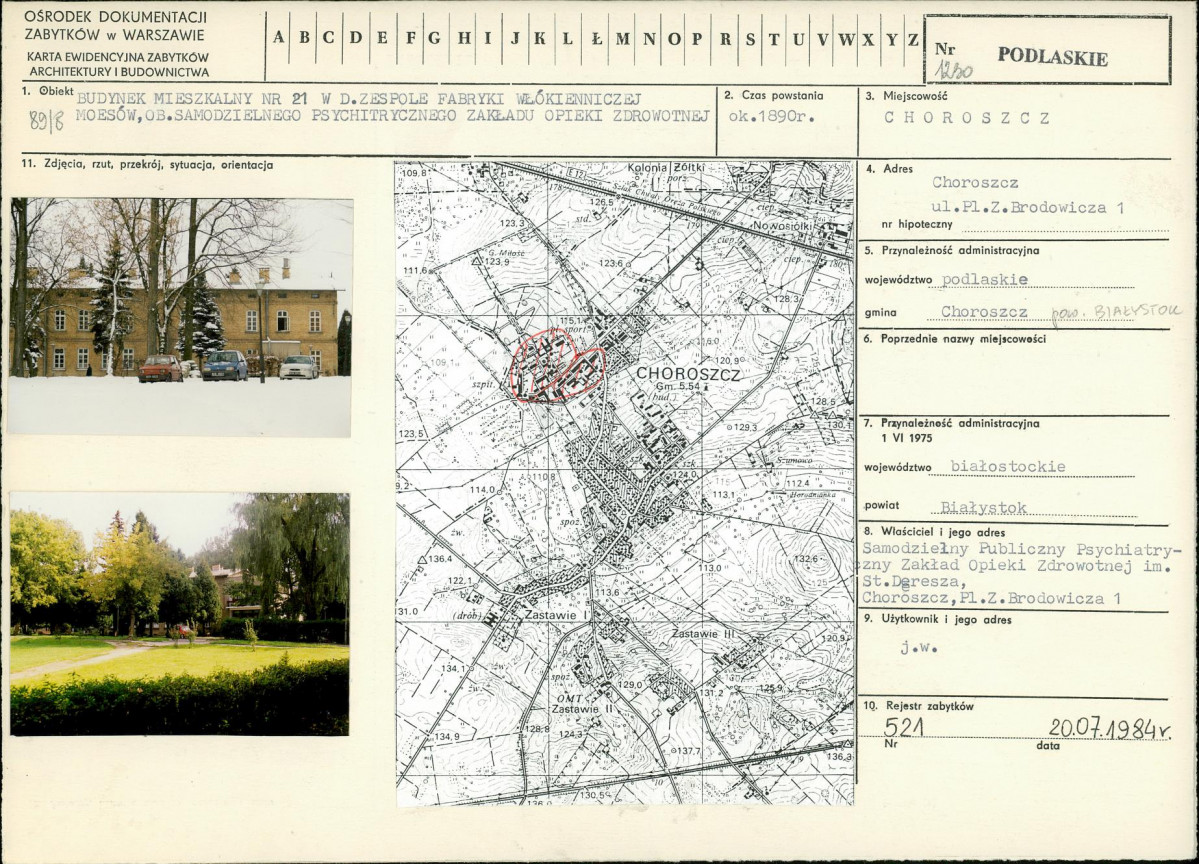Click the letter Z box in alphabet strip

(913, 39)
